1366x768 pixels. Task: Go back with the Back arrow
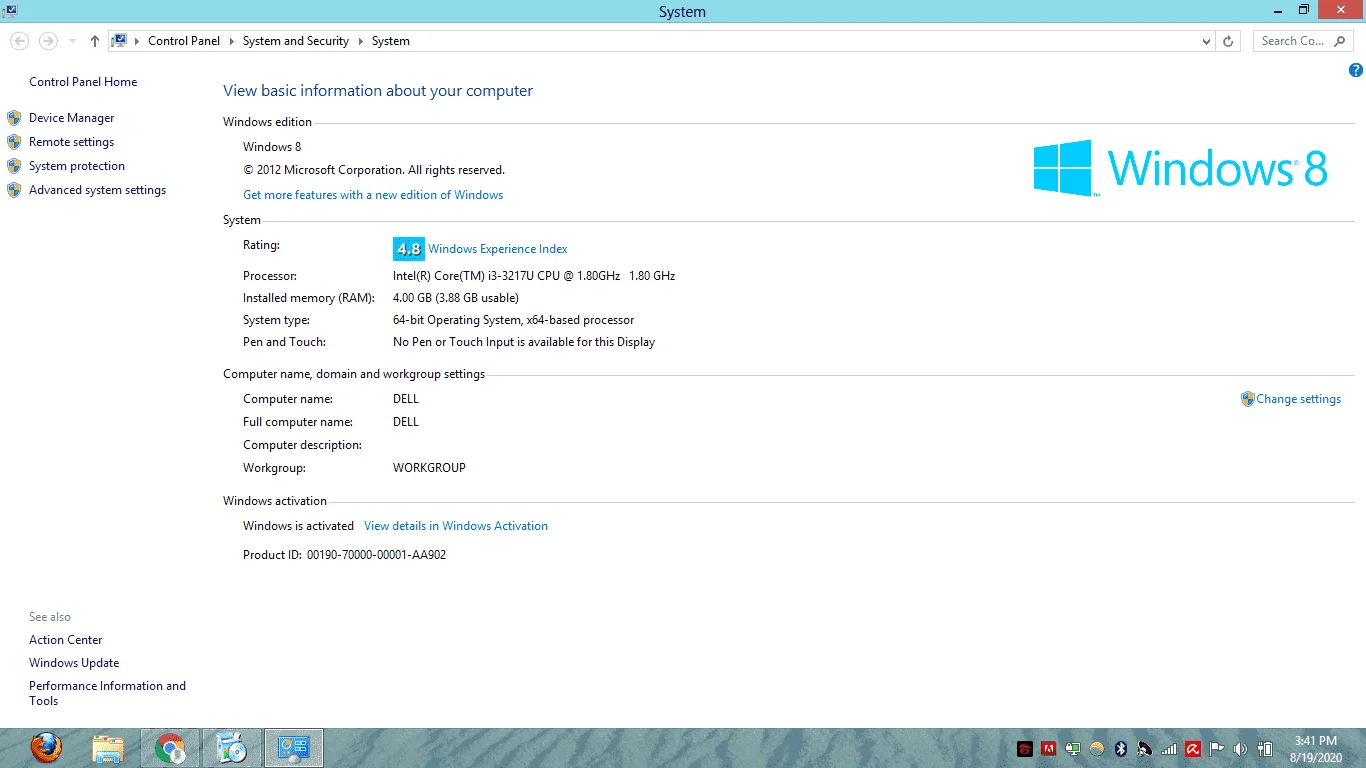point(20,41)
